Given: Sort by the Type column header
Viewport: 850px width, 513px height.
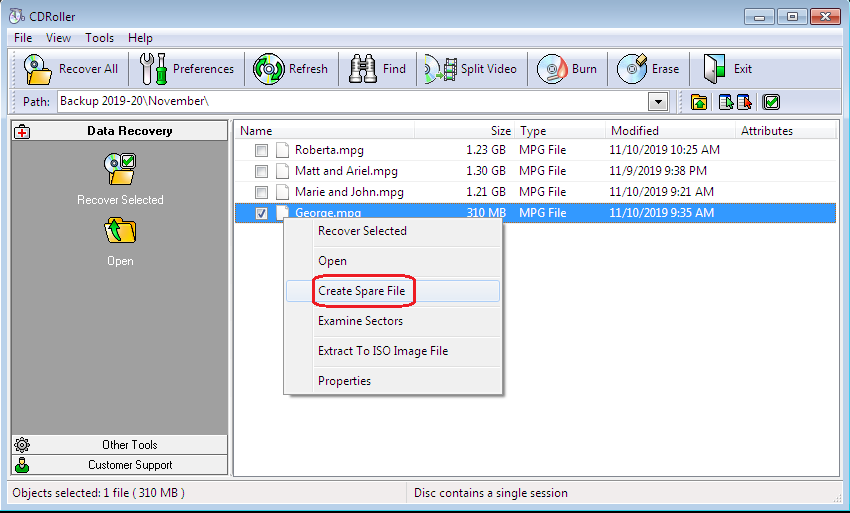Looking at the screenshot, I should [560, 131].
